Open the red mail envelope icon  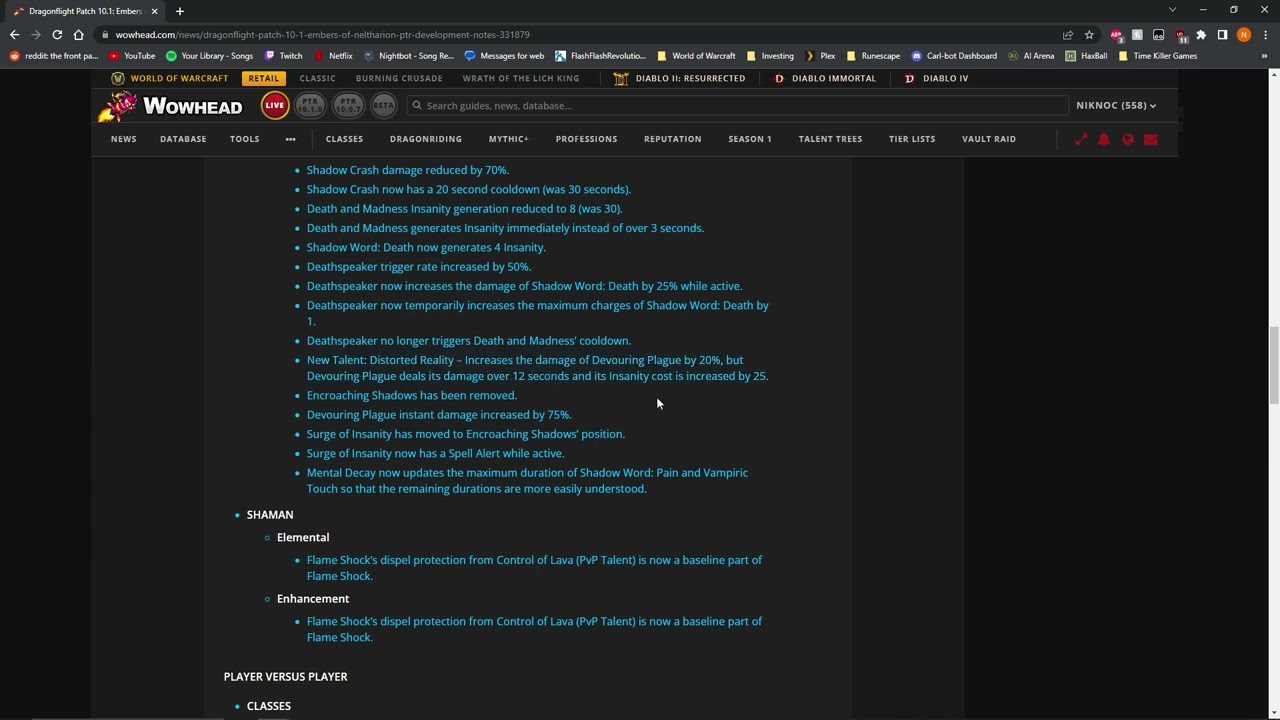click(x=1151, y=139)
